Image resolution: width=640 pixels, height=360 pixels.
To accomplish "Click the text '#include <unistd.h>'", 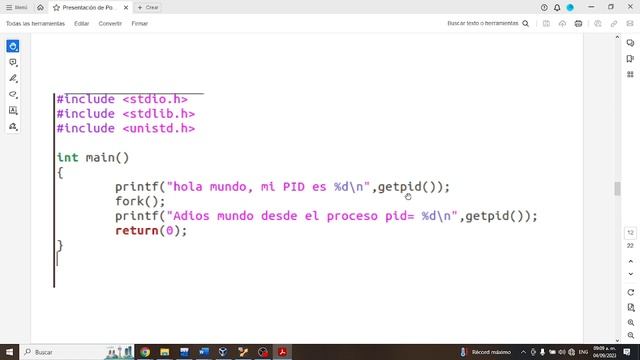I will [x=126, y=129].
